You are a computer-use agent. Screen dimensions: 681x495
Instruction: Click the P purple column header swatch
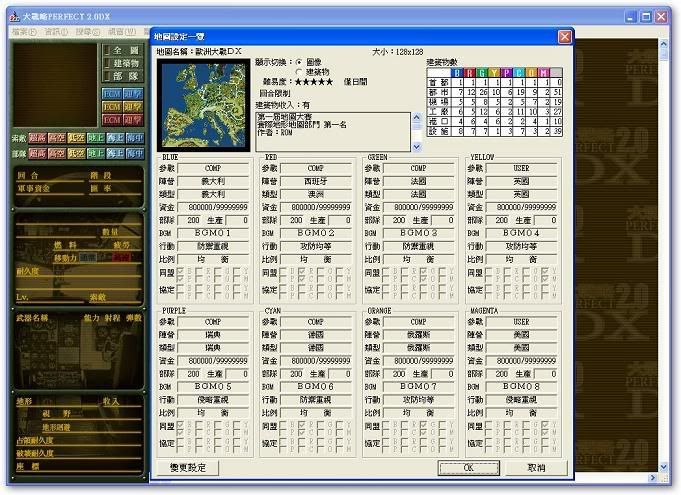506,73
